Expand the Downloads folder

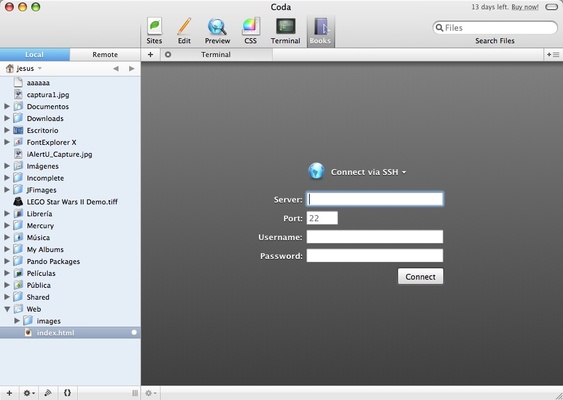(7, 118)
